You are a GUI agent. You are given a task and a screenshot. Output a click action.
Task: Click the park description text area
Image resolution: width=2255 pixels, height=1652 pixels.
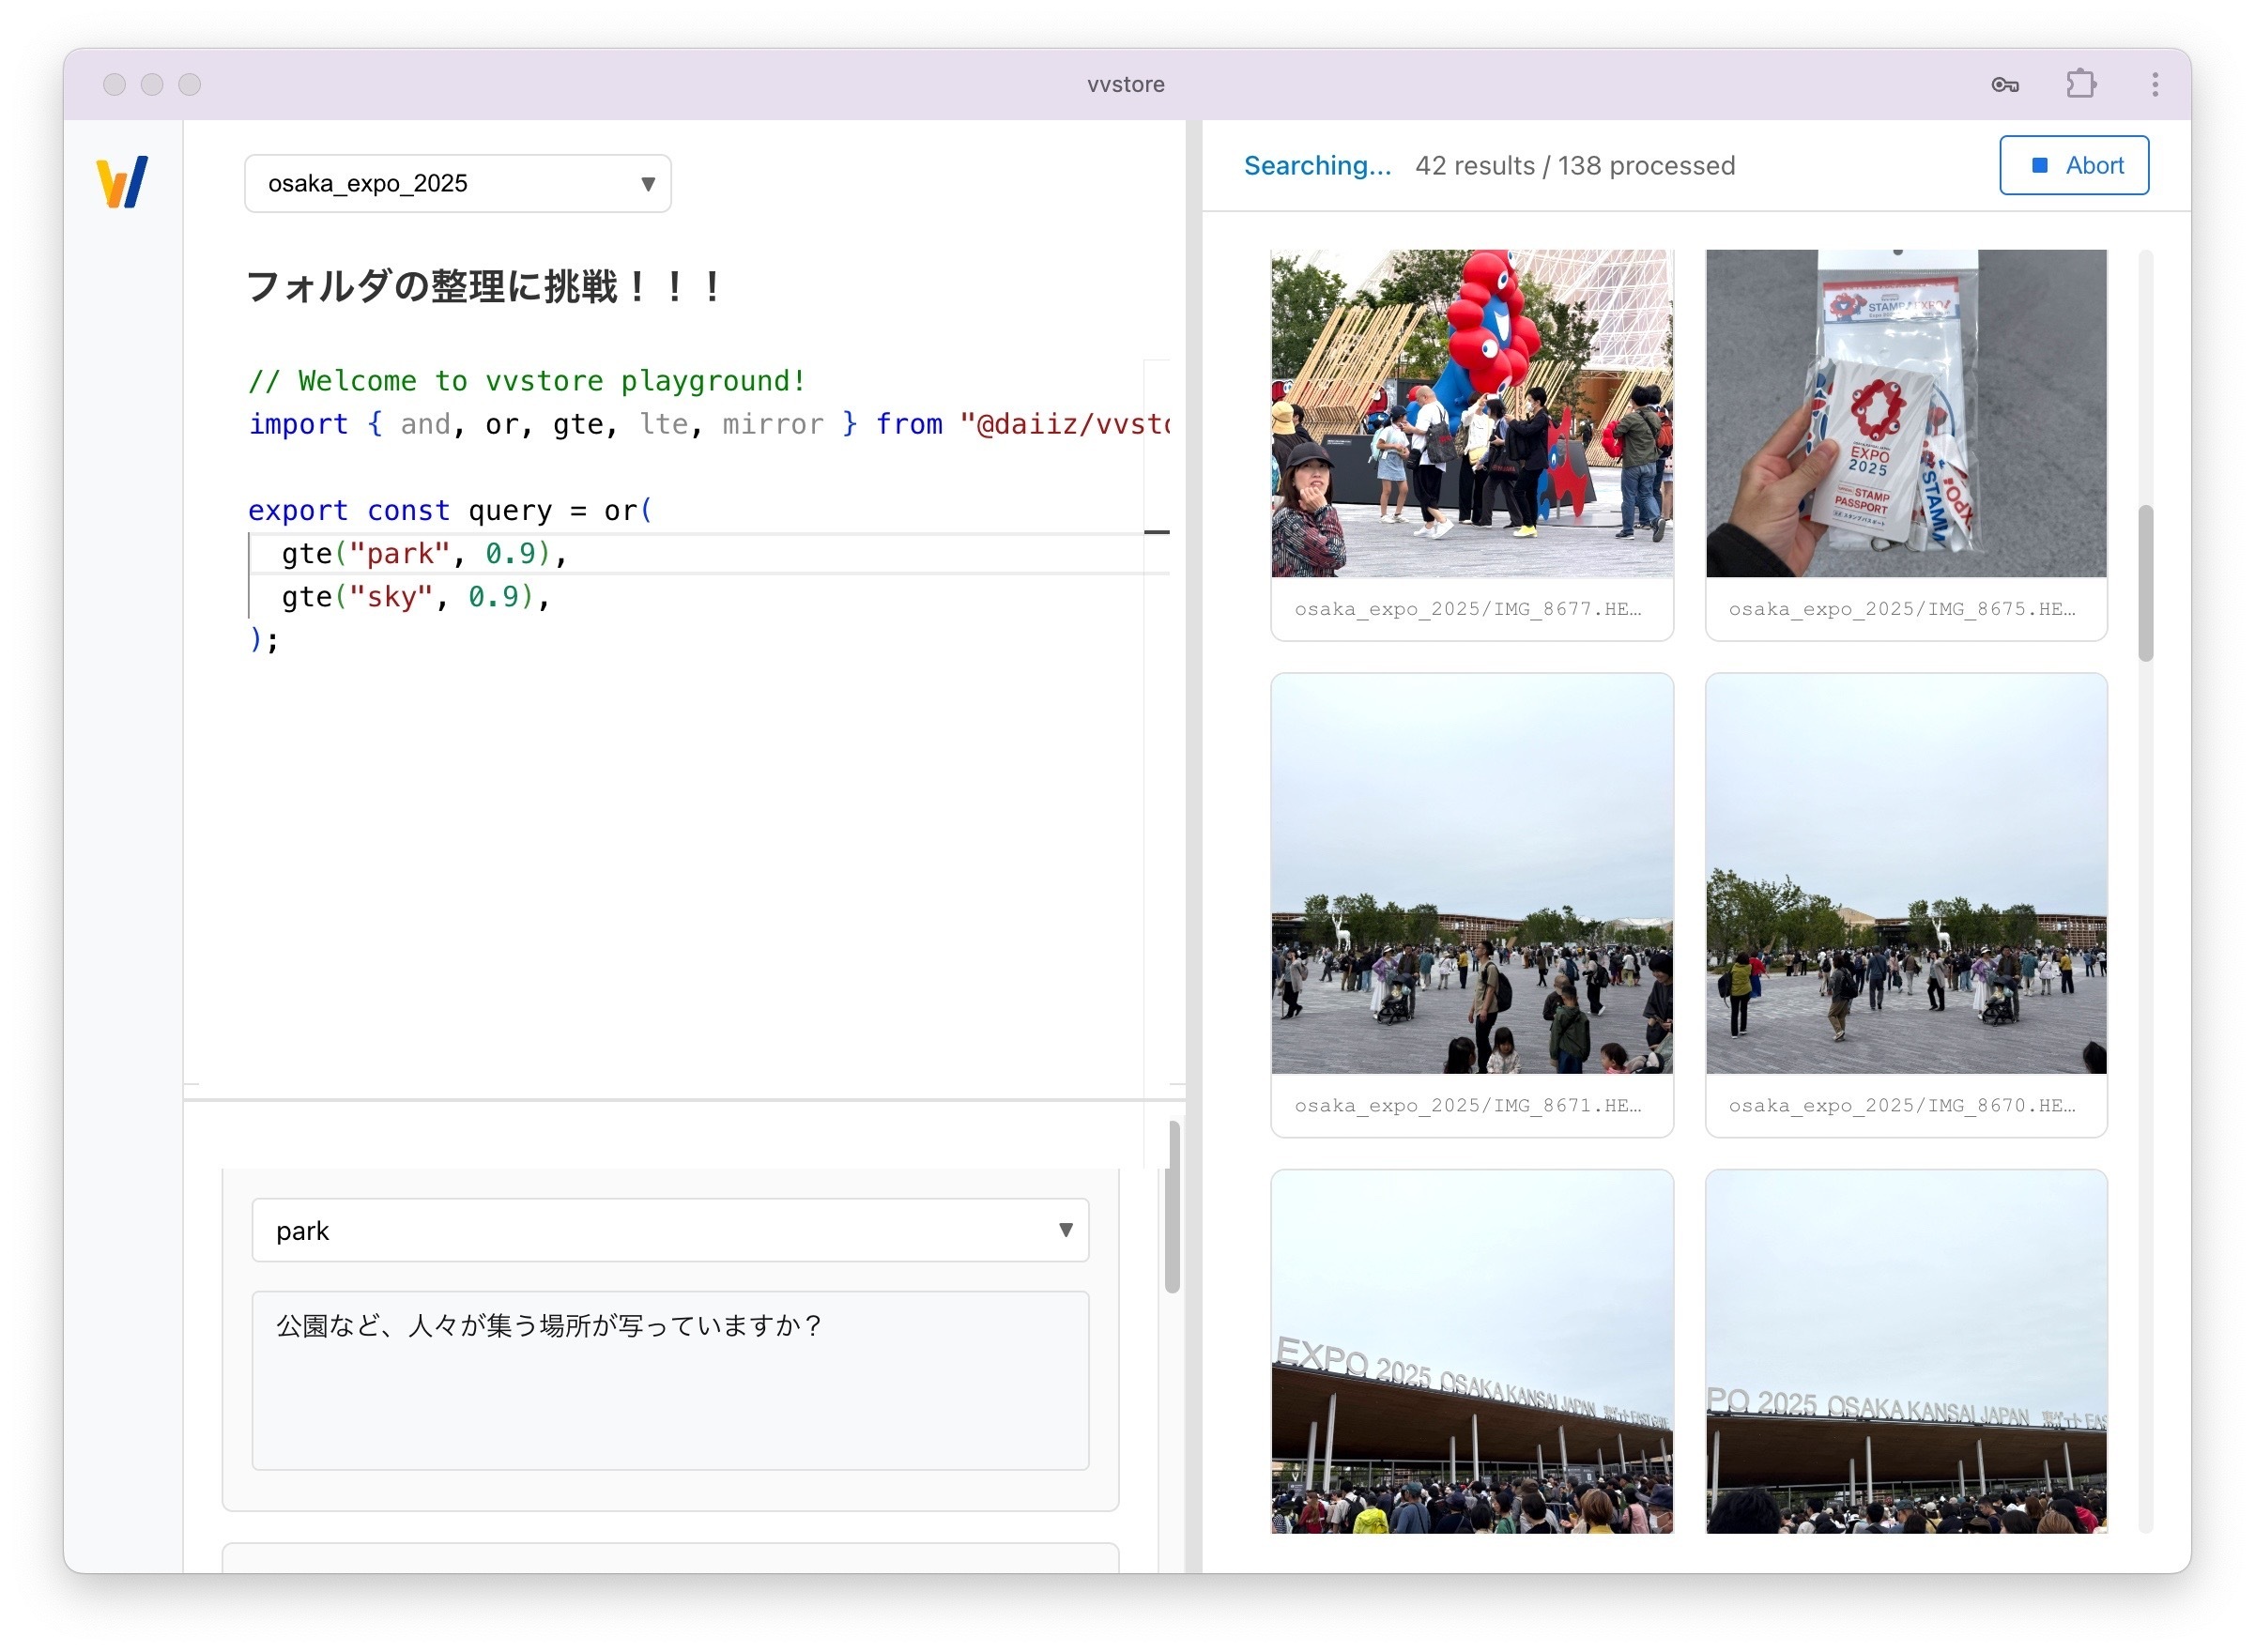point(669,1380)
